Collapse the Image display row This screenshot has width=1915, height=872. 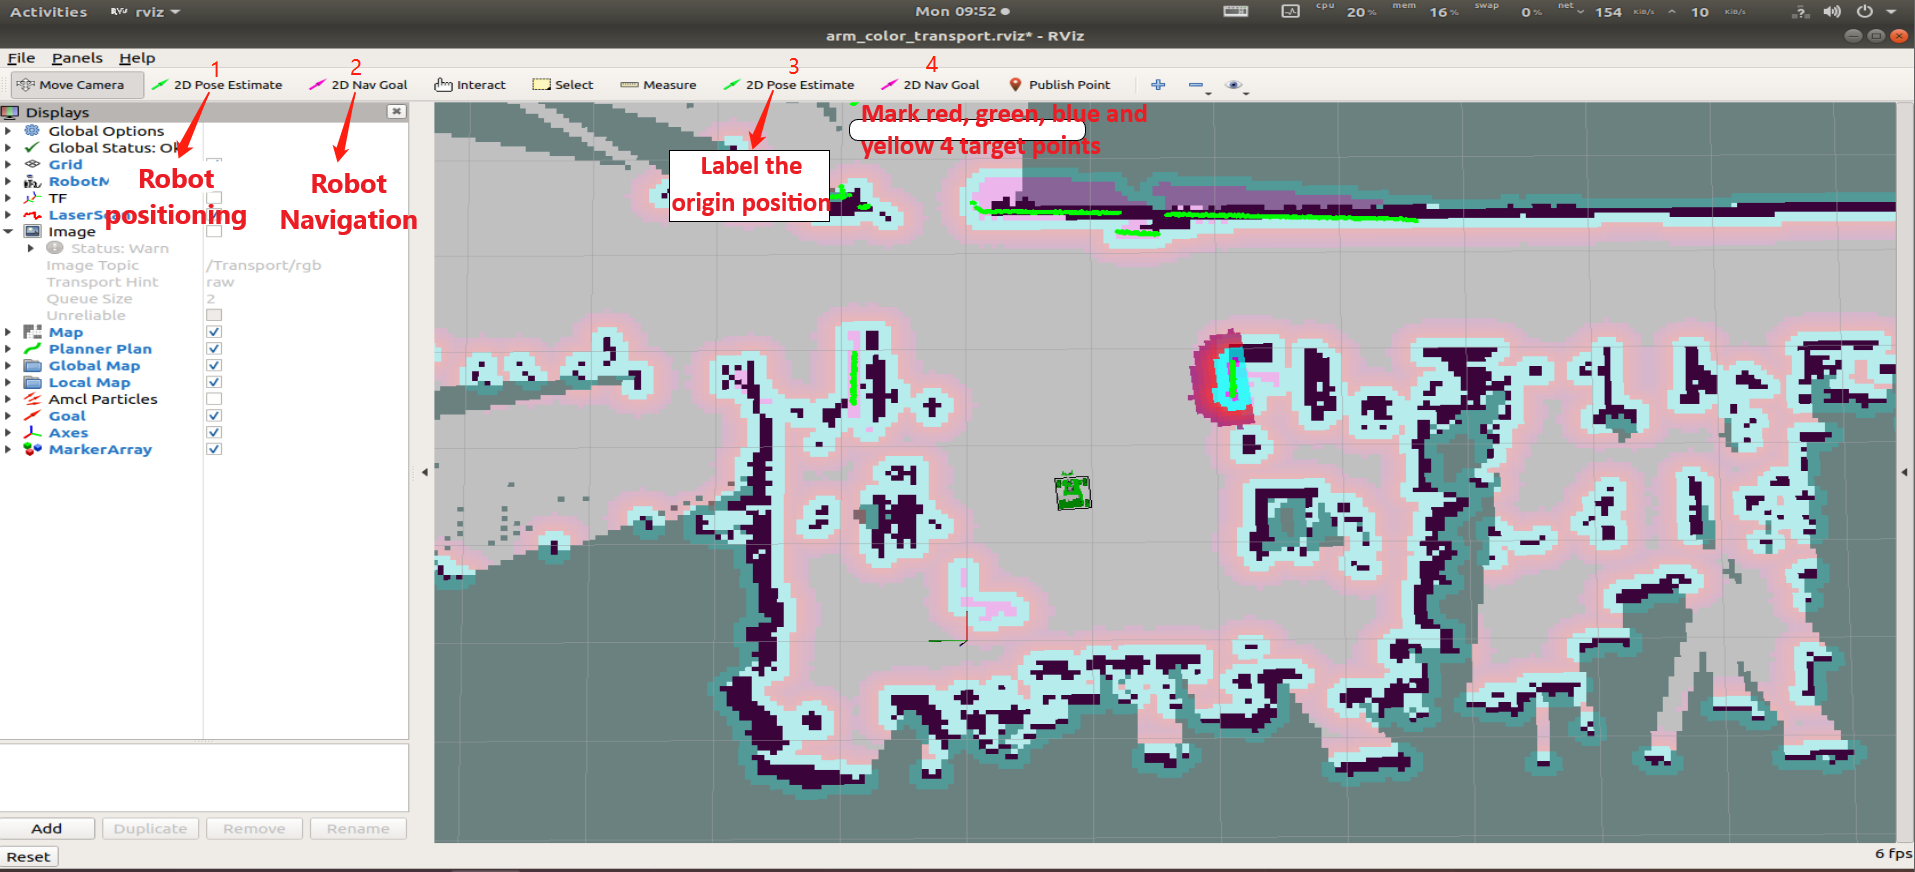click(8, 231)
